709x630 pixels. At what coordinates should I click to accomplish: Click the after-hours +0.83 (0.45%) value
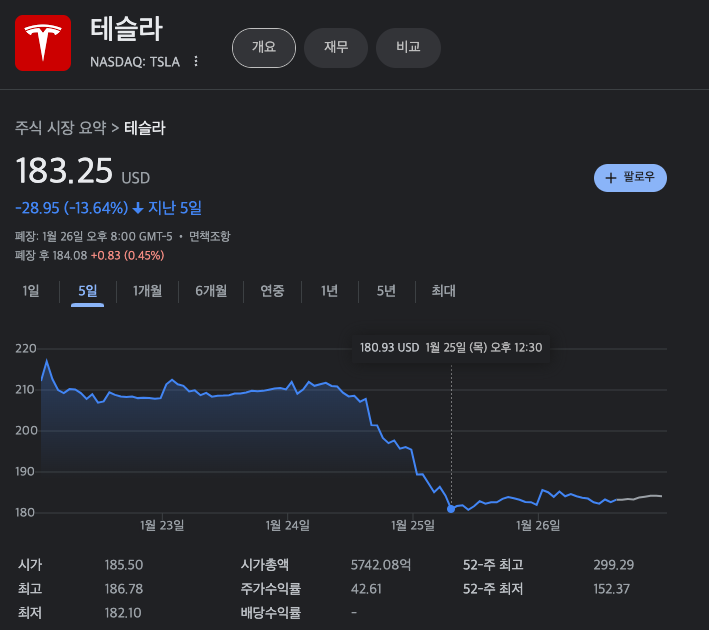coord(128,256)
